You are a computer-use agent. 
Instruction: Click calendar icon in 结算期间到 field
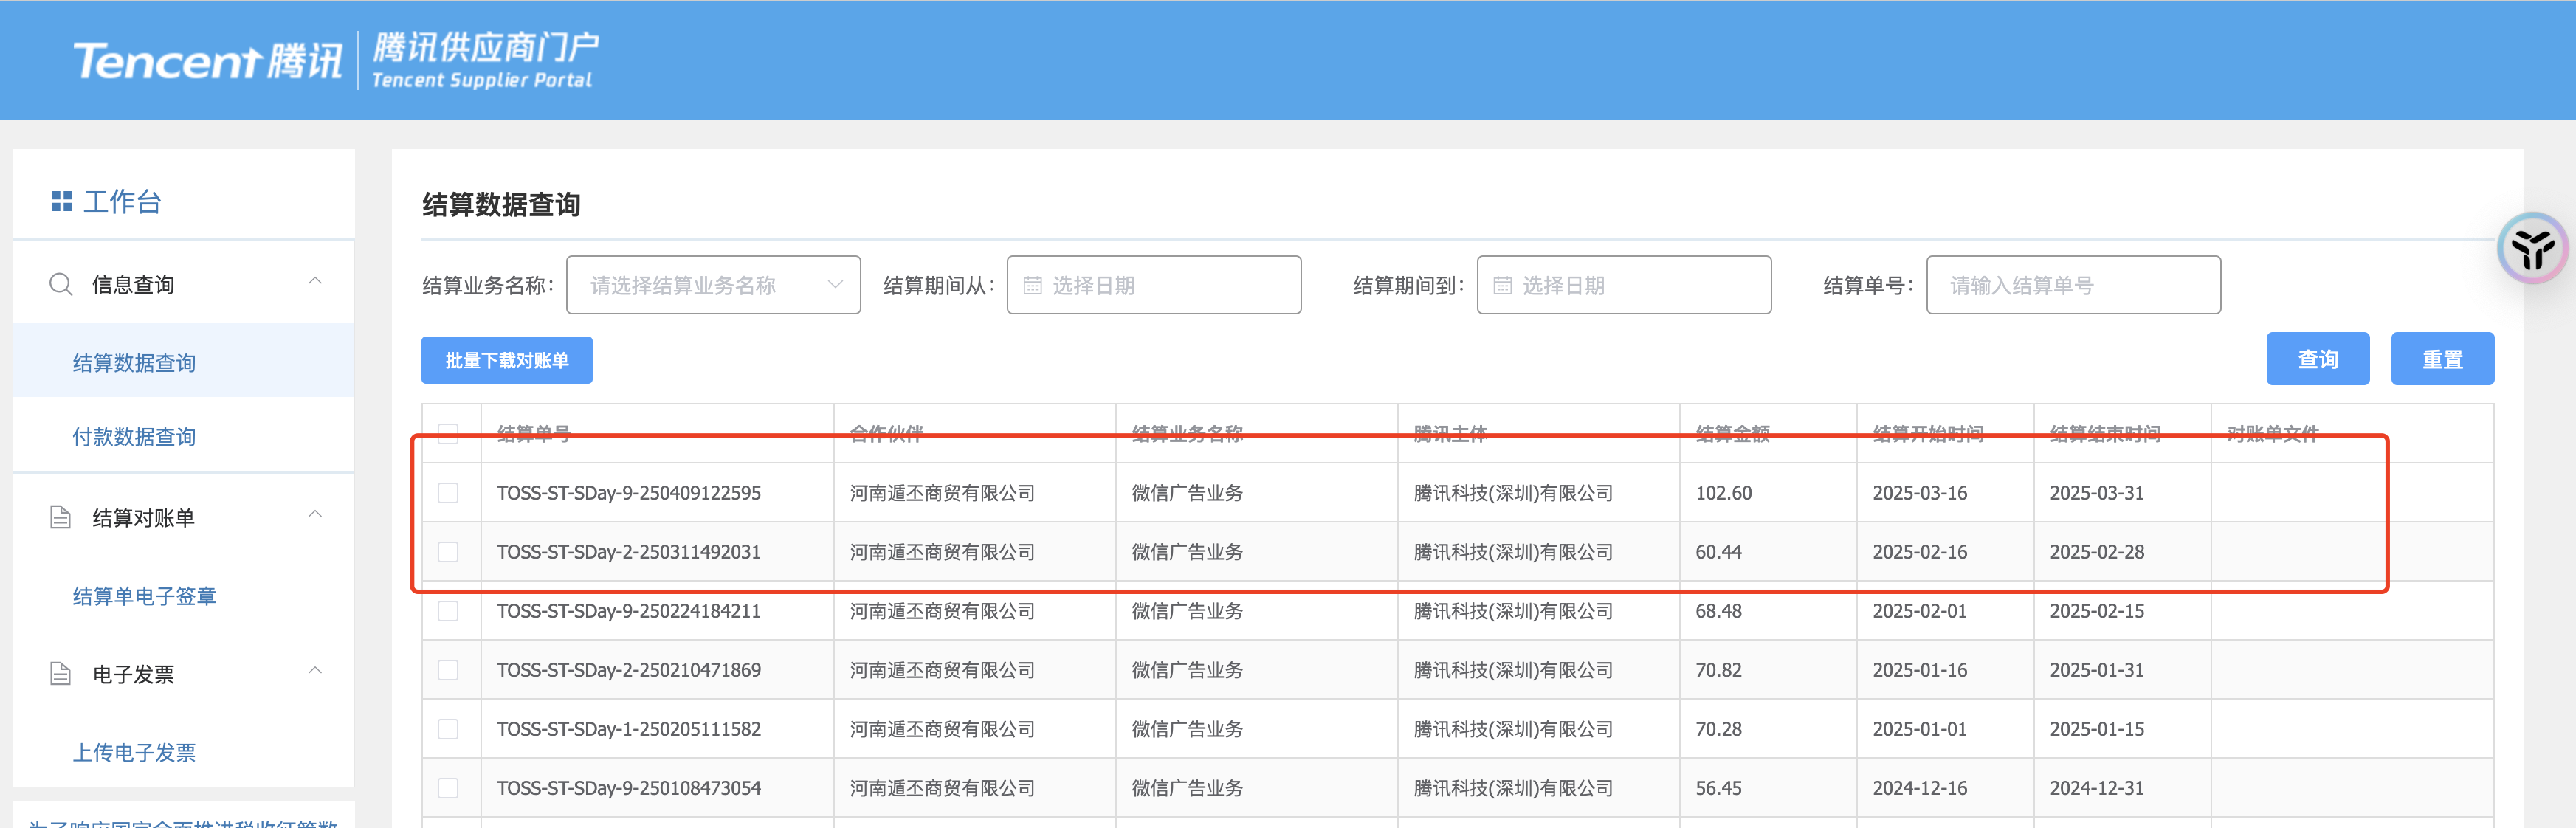pyautogui.click(x=1502, y=286)
